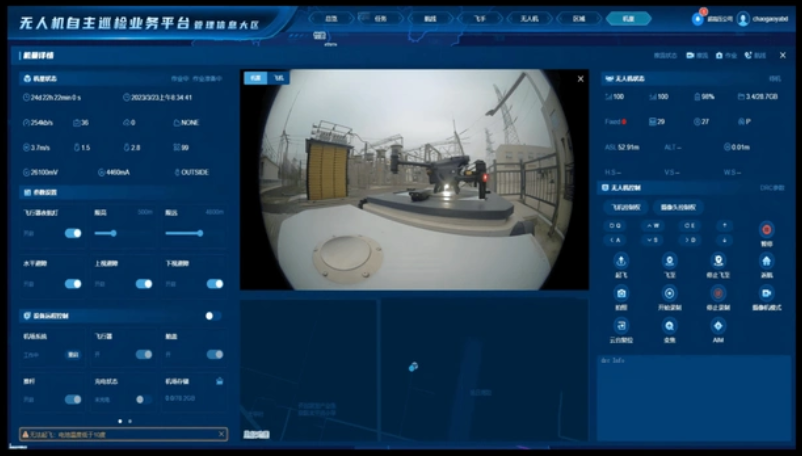The image size is (802, 456).
Task: Click the red pause (暂停) icon
Action: pyautogui.click(x=767, y=230)
